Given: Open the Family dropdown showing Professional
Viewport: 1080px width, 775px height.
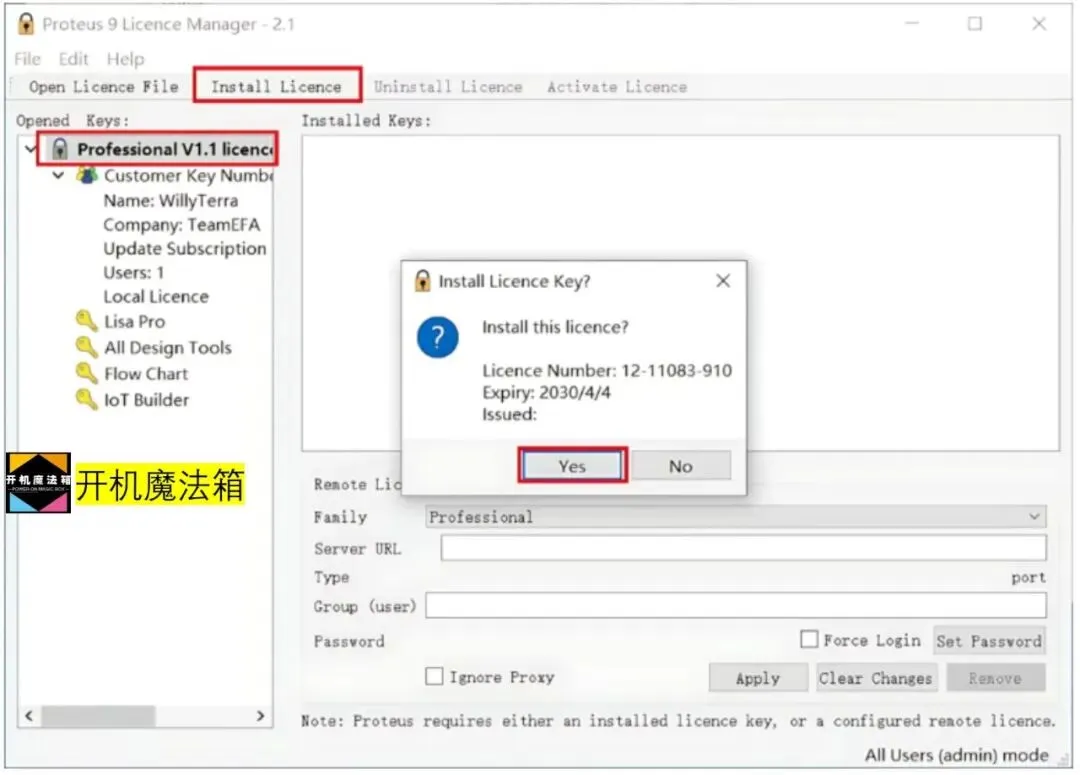Looking at the screenshot, I should click(736, 517).
